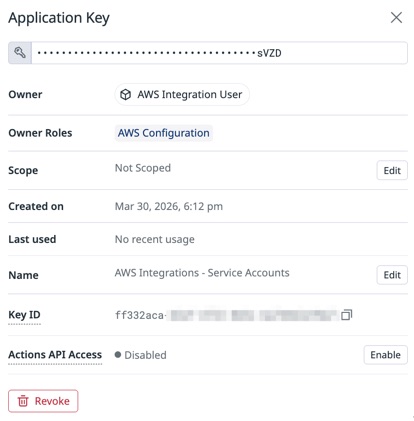Click the key icon beside masked key
The height and width of the screenshot is (421, 414).
tap(20, 53)
